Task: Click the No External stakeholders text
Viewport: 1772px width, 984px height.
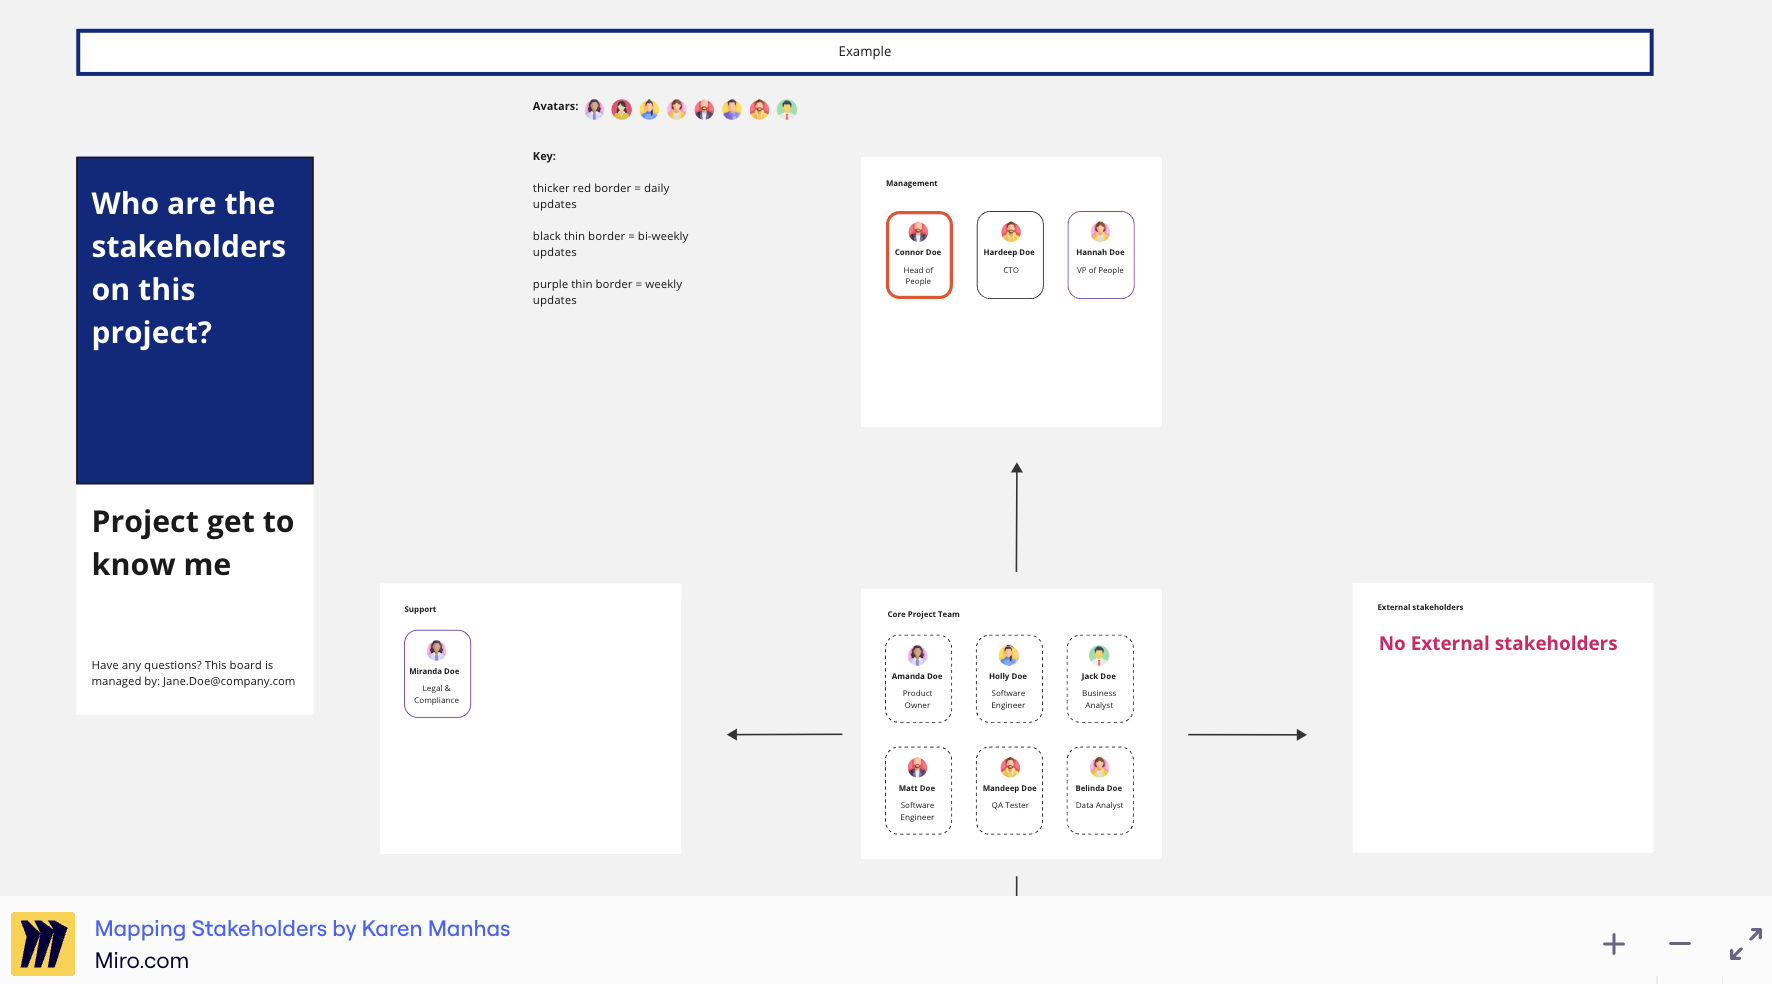Action: coord(1498,643)
